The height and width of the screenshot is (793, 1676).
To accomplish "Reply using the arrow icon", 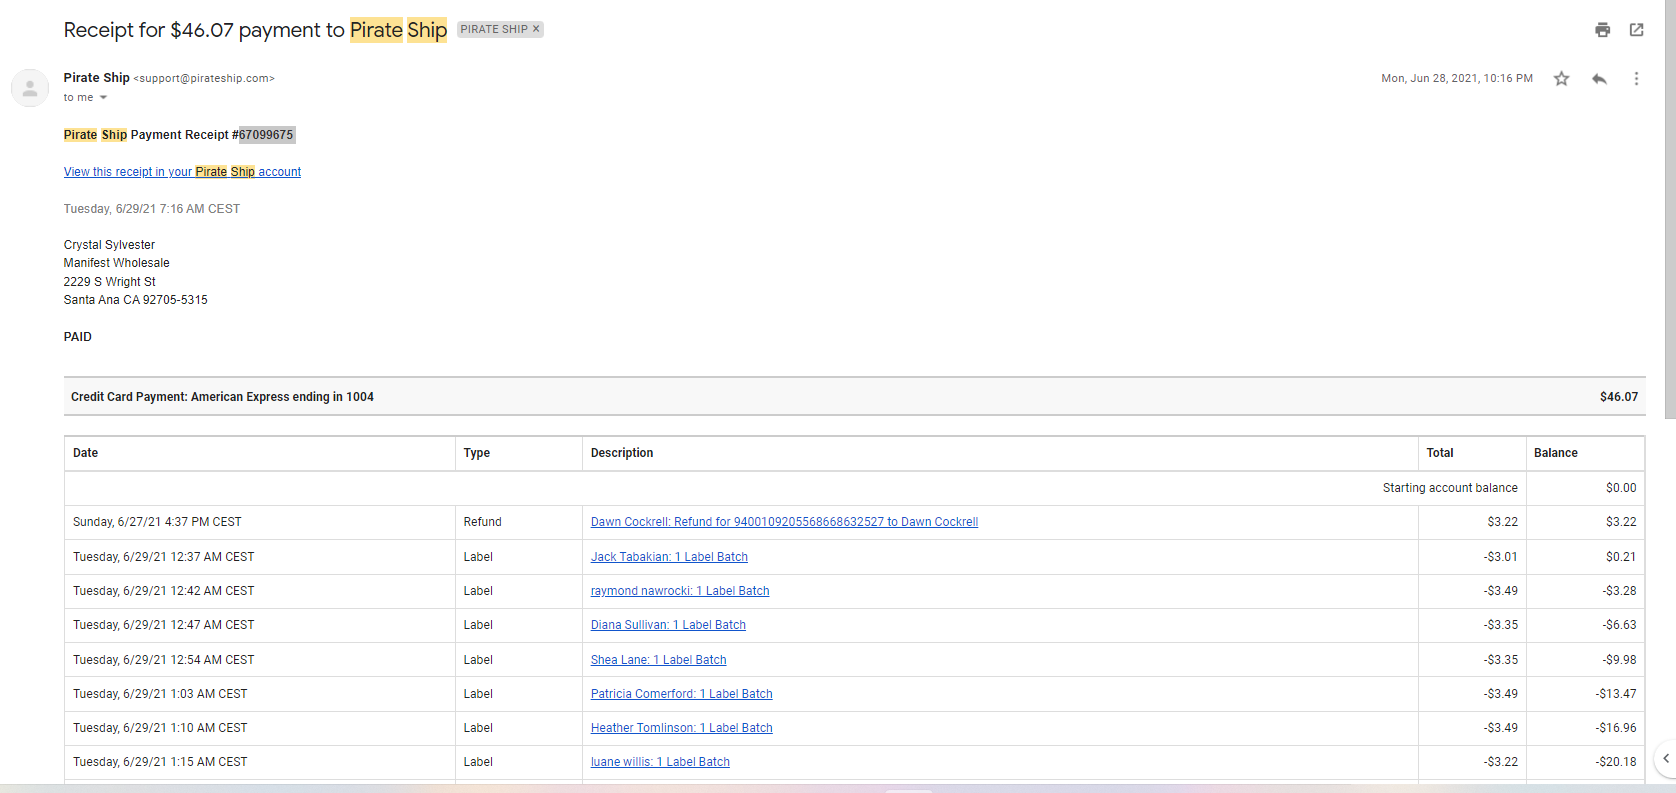I will point(1599,78).
